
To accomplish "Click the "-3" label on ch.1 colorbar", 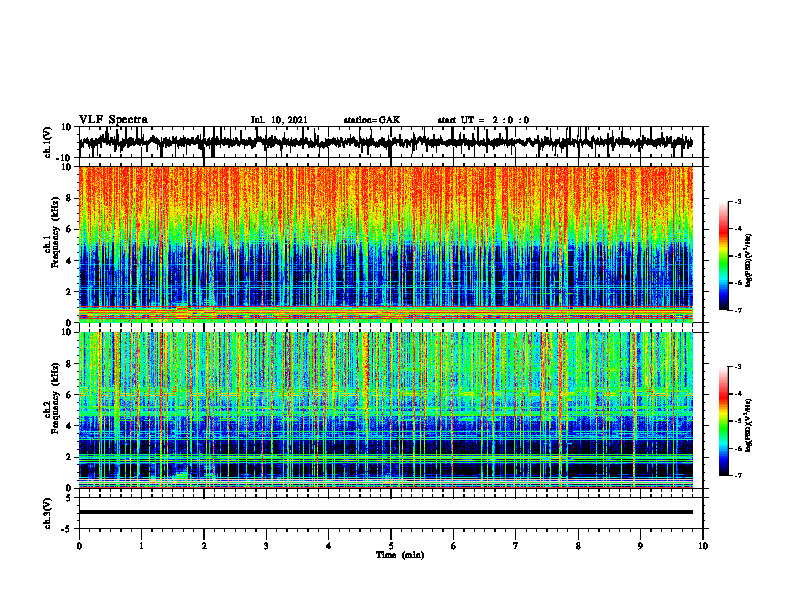I will click(x=737, y=201).
